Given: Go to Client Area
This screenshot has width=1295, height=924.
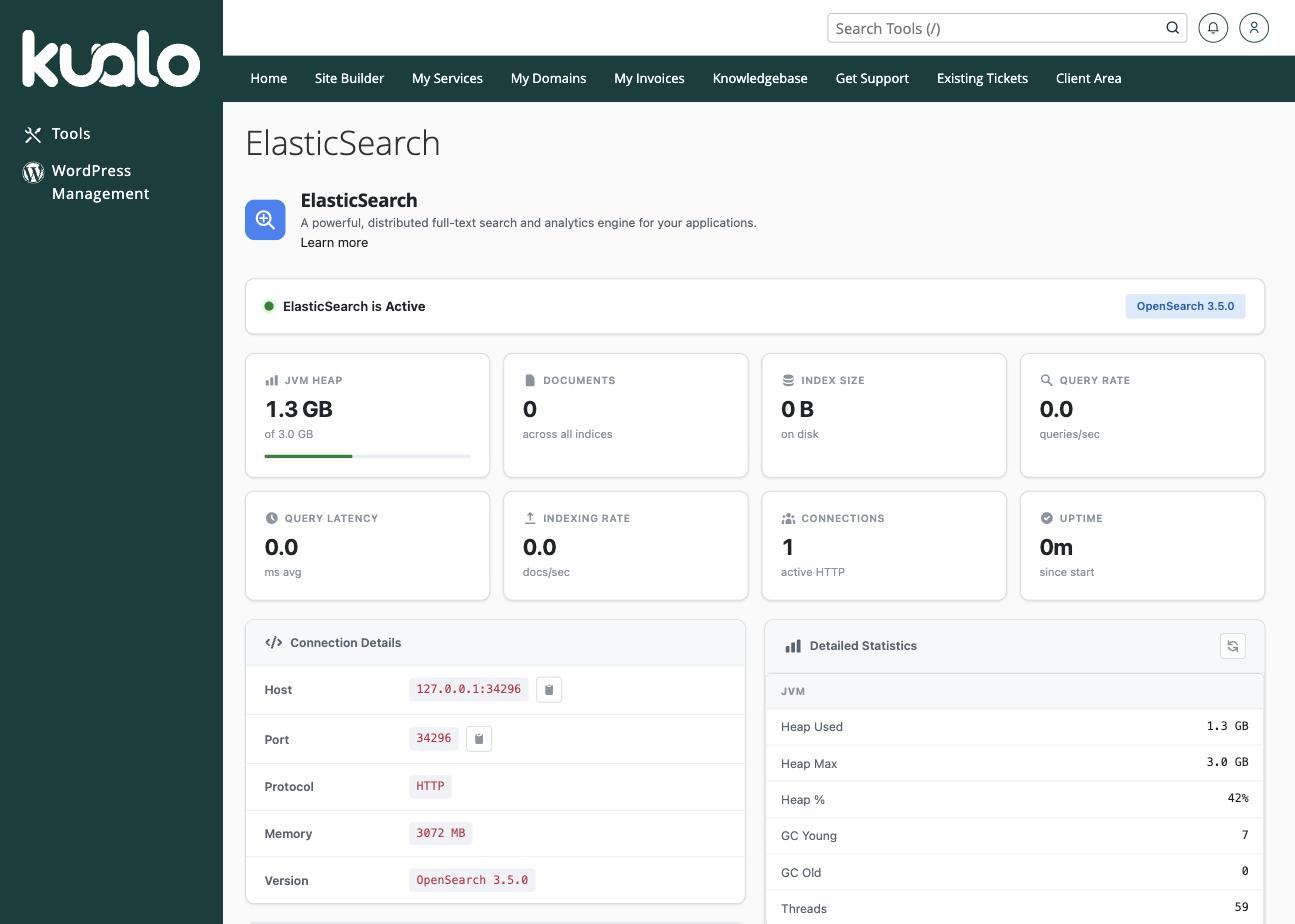Looking at the screenshot, I should 1088,78.
